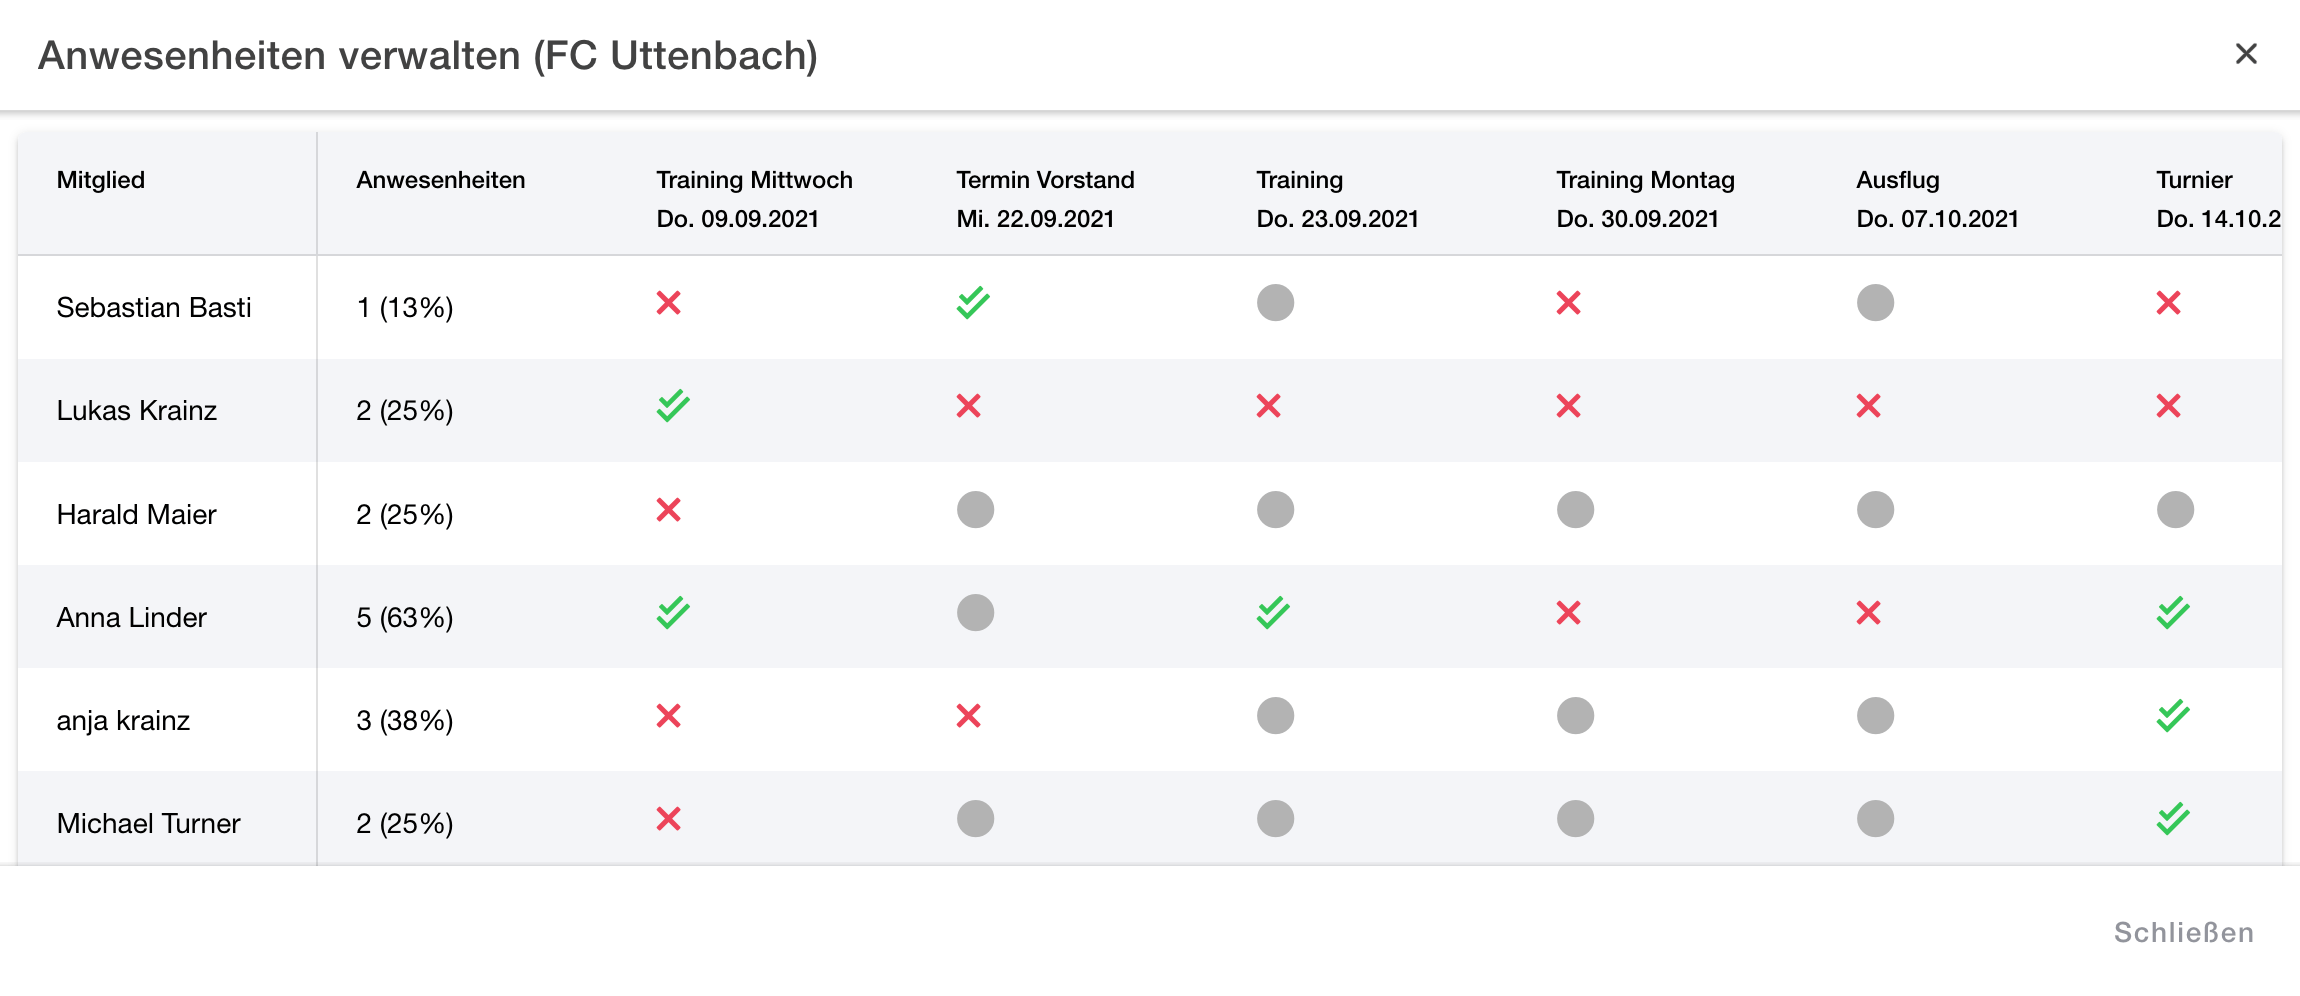Screen dimensions: 2300x996
Task: Click Lukas Krainz's red X for Training 23.09.2021
Action: pos(1268,406)
